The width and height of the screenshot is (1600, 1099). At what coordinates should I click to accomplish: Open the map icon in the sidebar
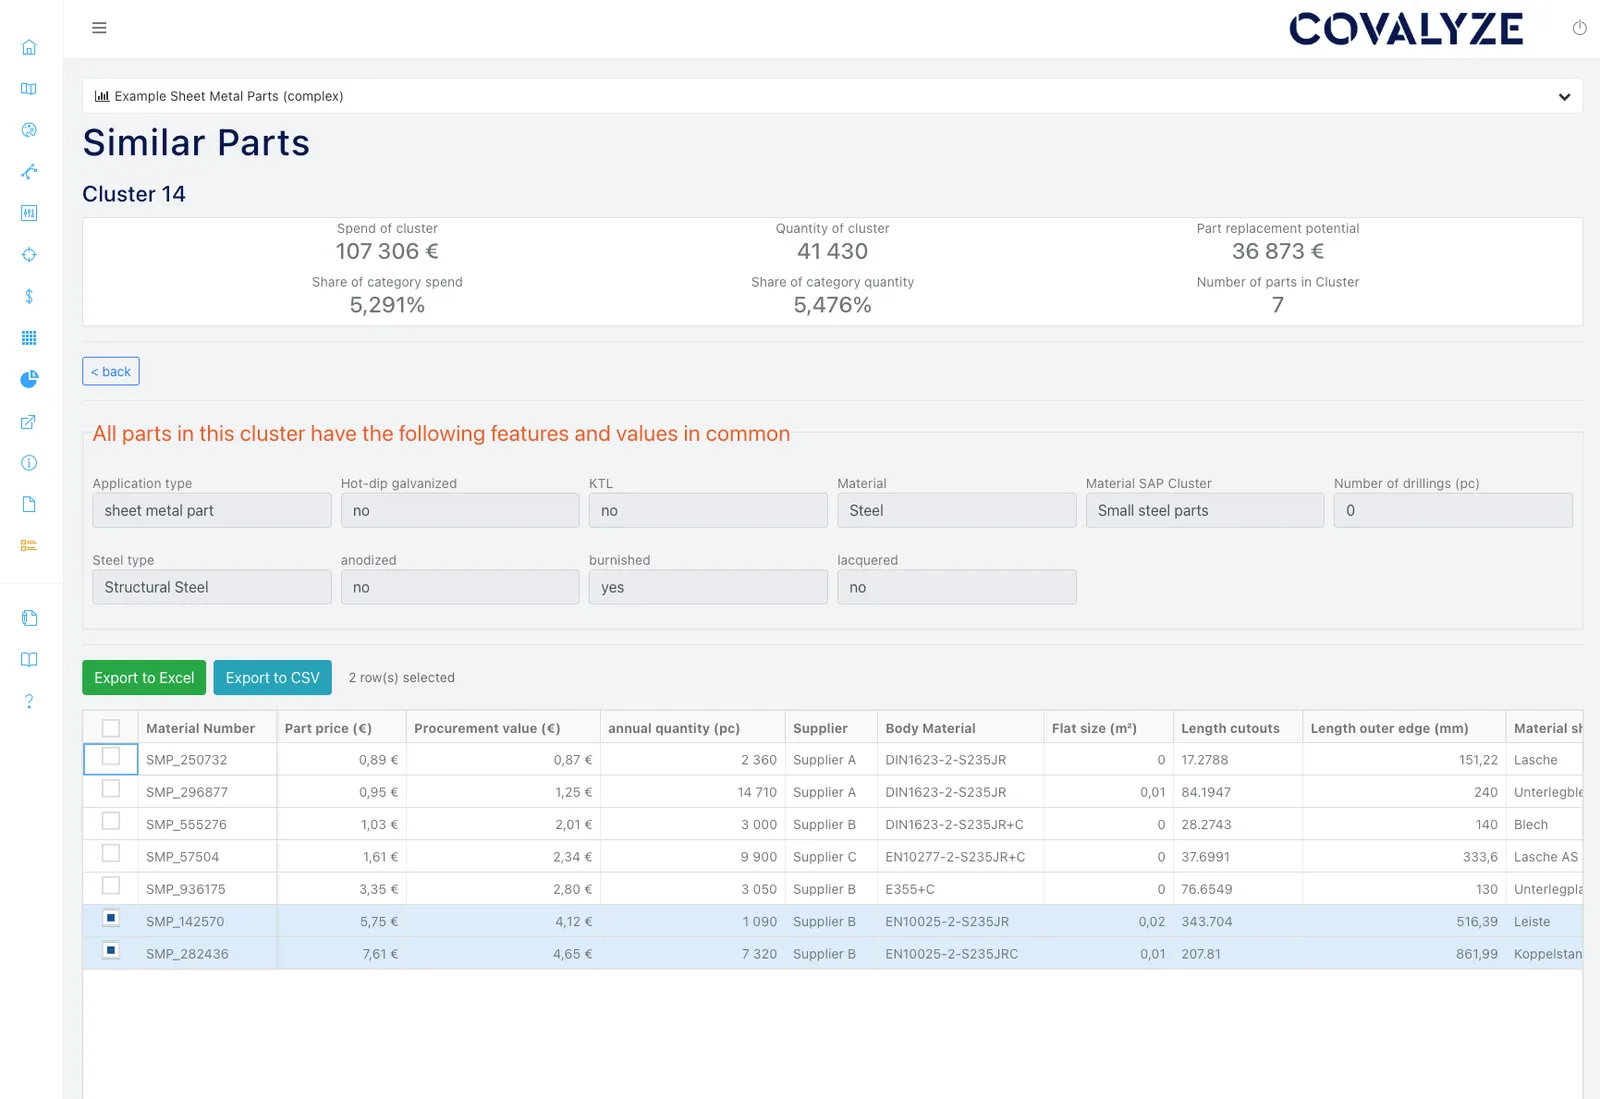(x=29, y=89)
